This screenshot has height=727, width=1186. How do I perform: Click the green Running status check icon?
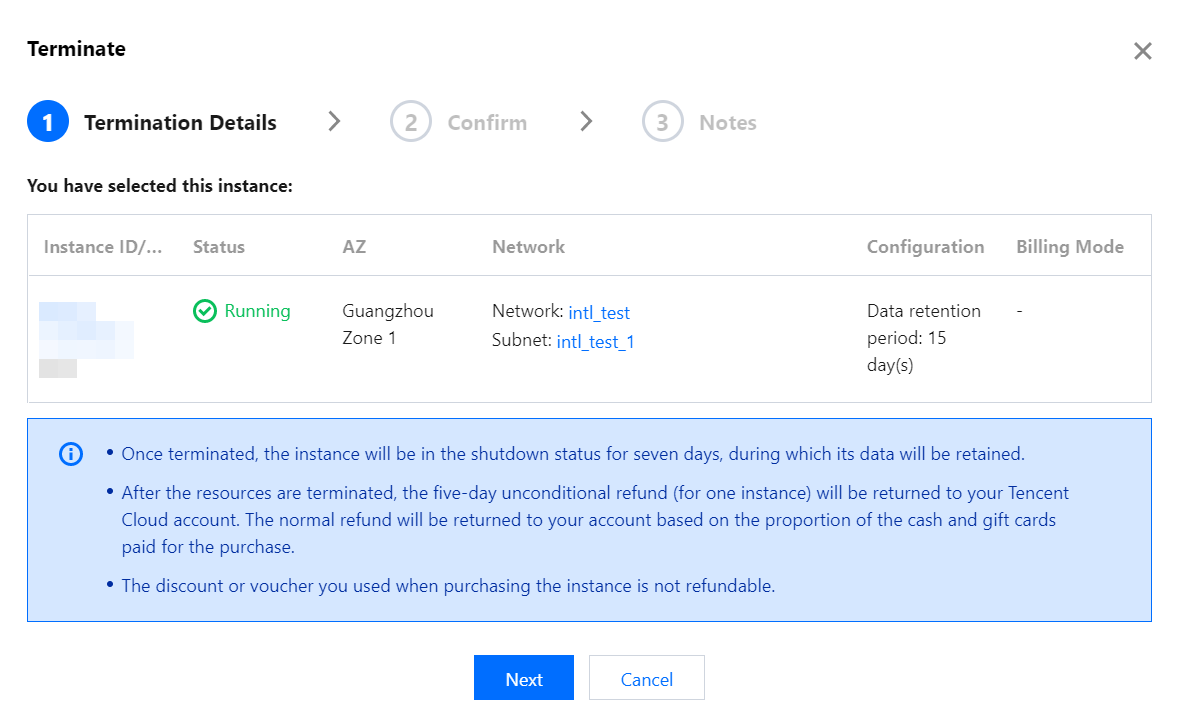point(204,312)
